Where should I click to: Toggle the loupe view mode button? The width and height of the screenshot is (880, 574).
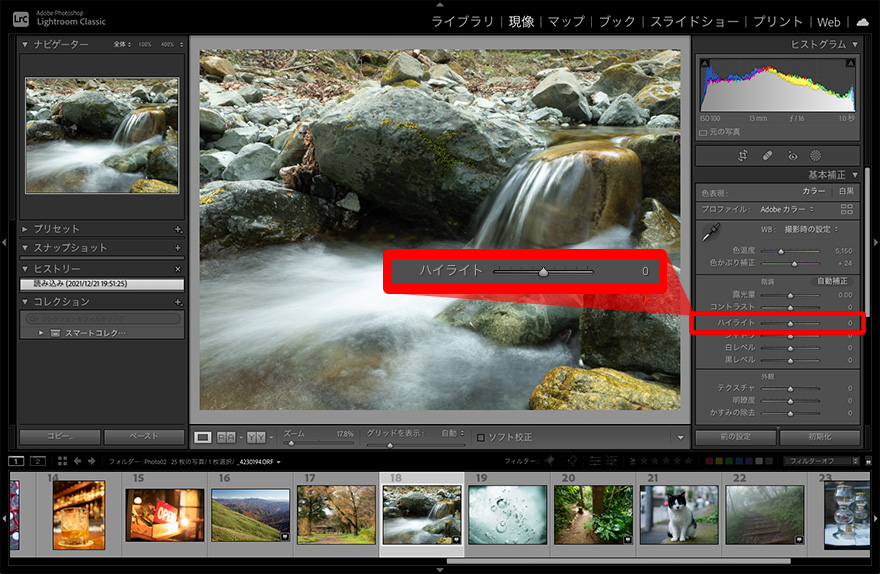tap(203, 437)
